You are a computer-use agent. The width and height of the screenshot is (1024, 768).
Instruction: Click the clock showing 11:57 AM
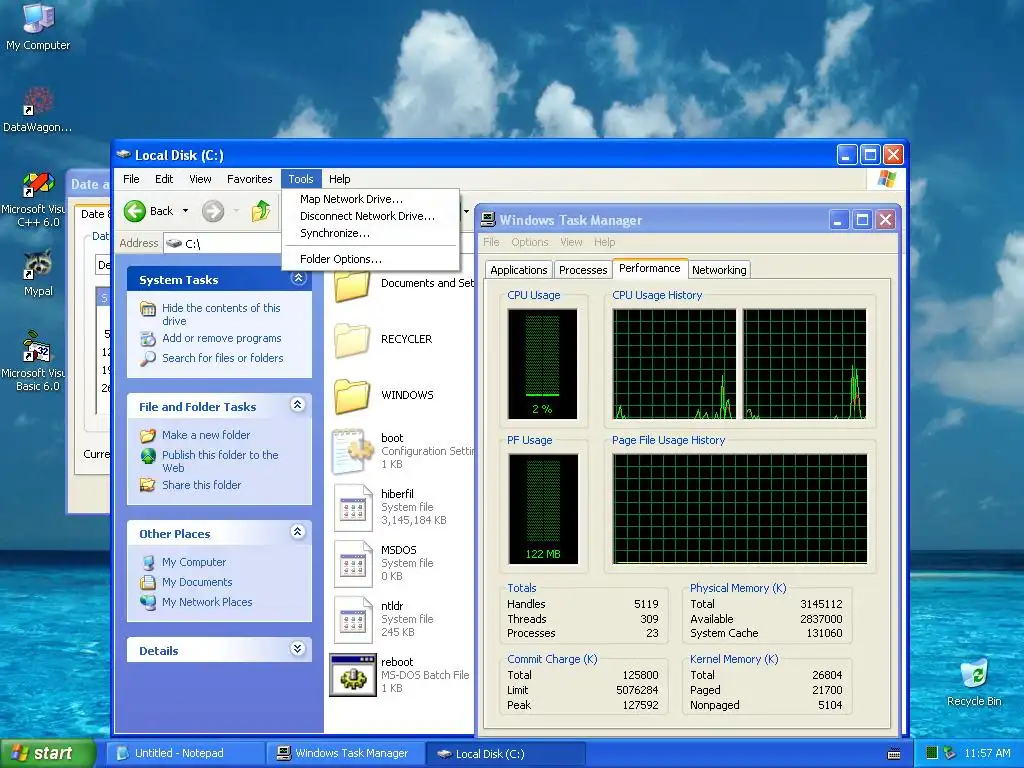coord(987,753)
